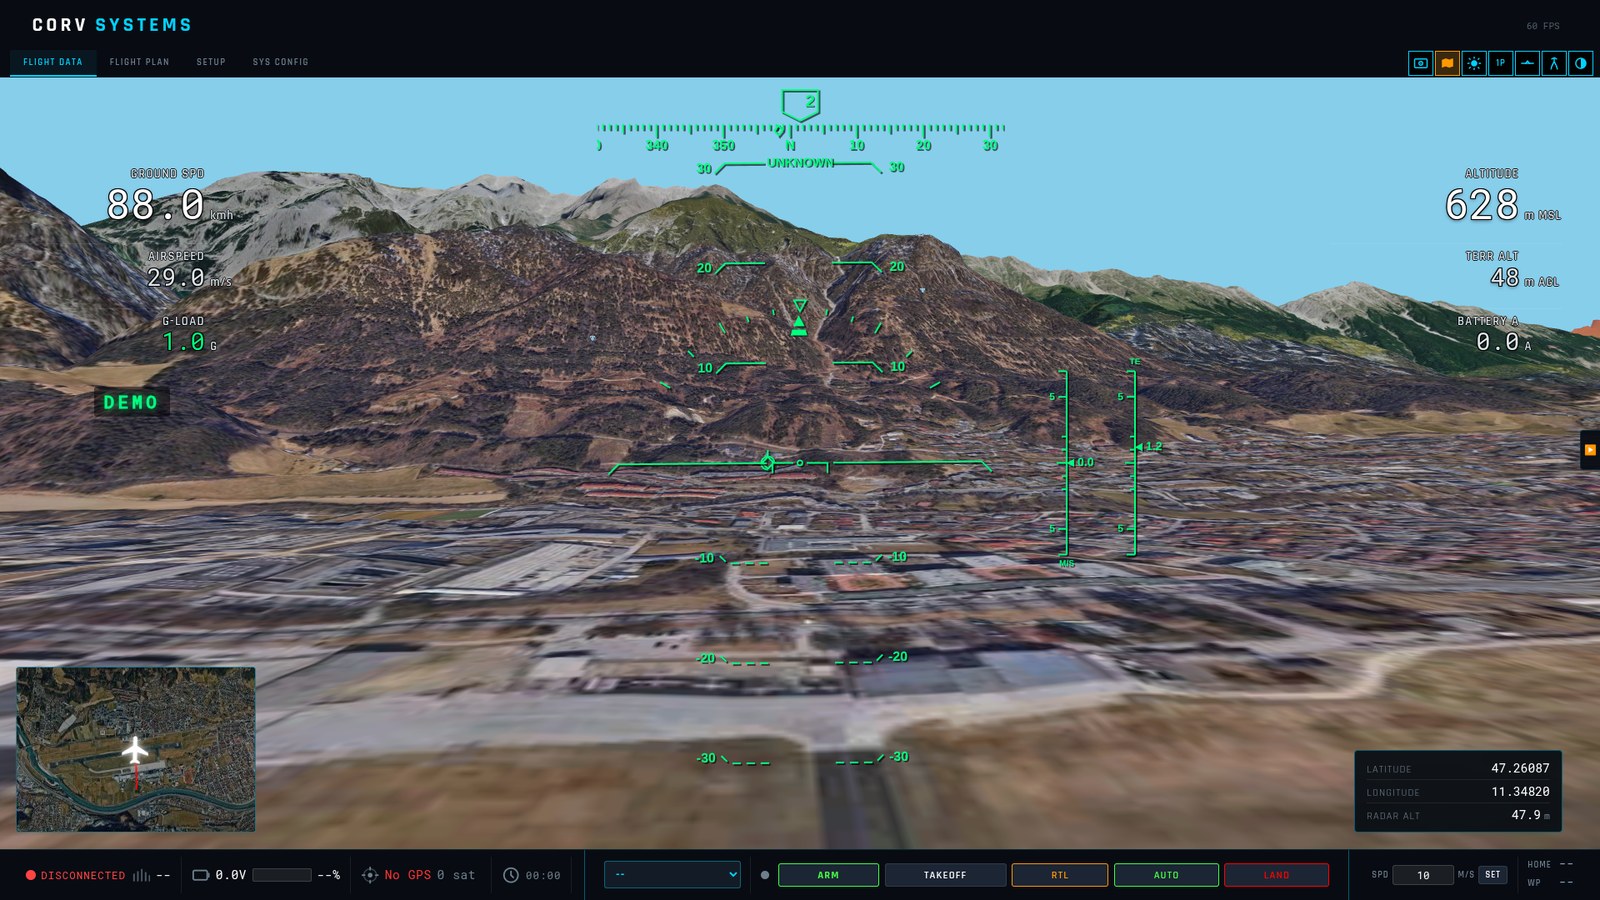The width and height of the screenshot is (1600, 900).
Task: Click the clock timer icon
Action: [511, 875]
